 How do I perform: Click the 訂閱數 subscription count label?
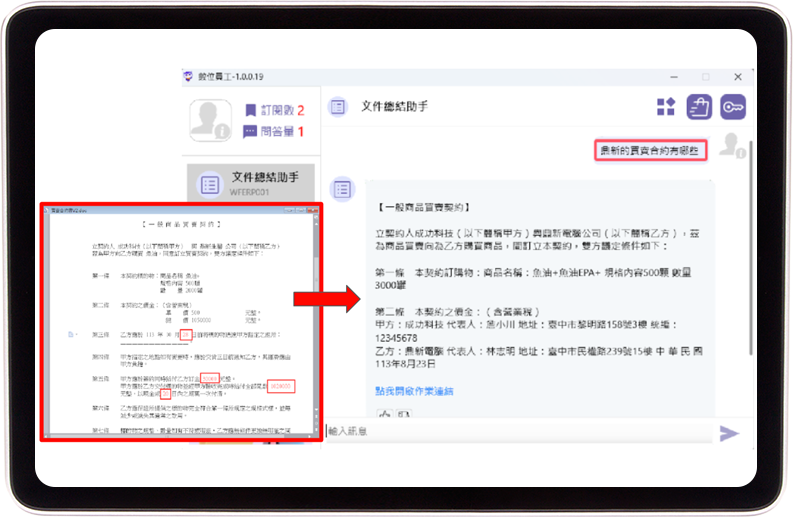click(276, 110)
